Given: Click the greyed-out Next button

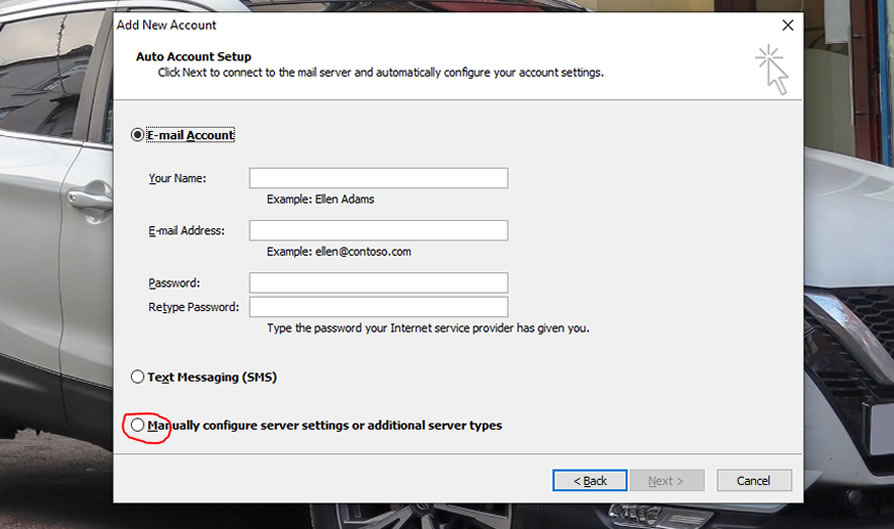Looking at the screenshot, I should point(667,481).
